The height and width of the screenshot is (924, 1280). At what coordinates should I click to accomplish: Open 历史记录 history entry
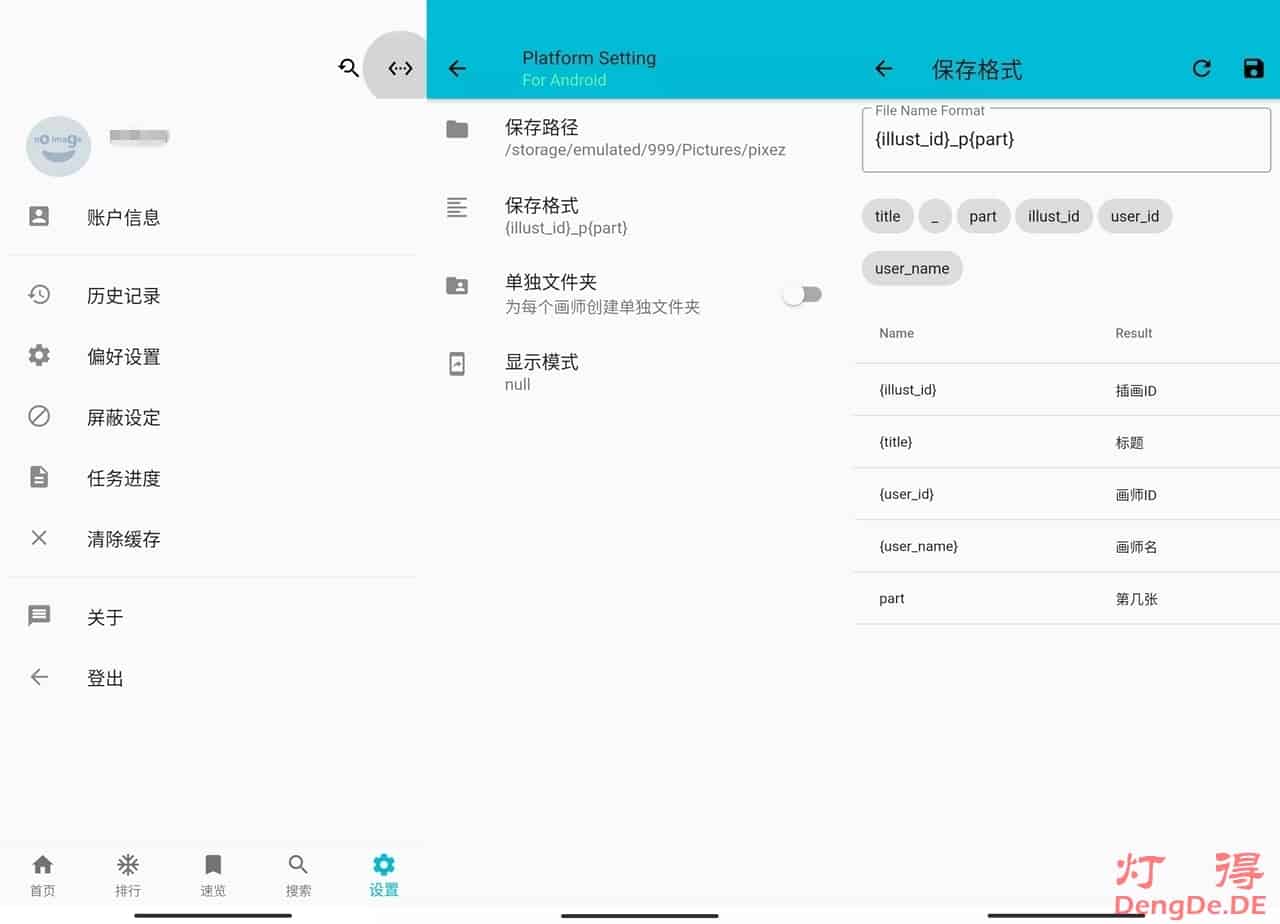pyautogui.click(x=123, y=296)
